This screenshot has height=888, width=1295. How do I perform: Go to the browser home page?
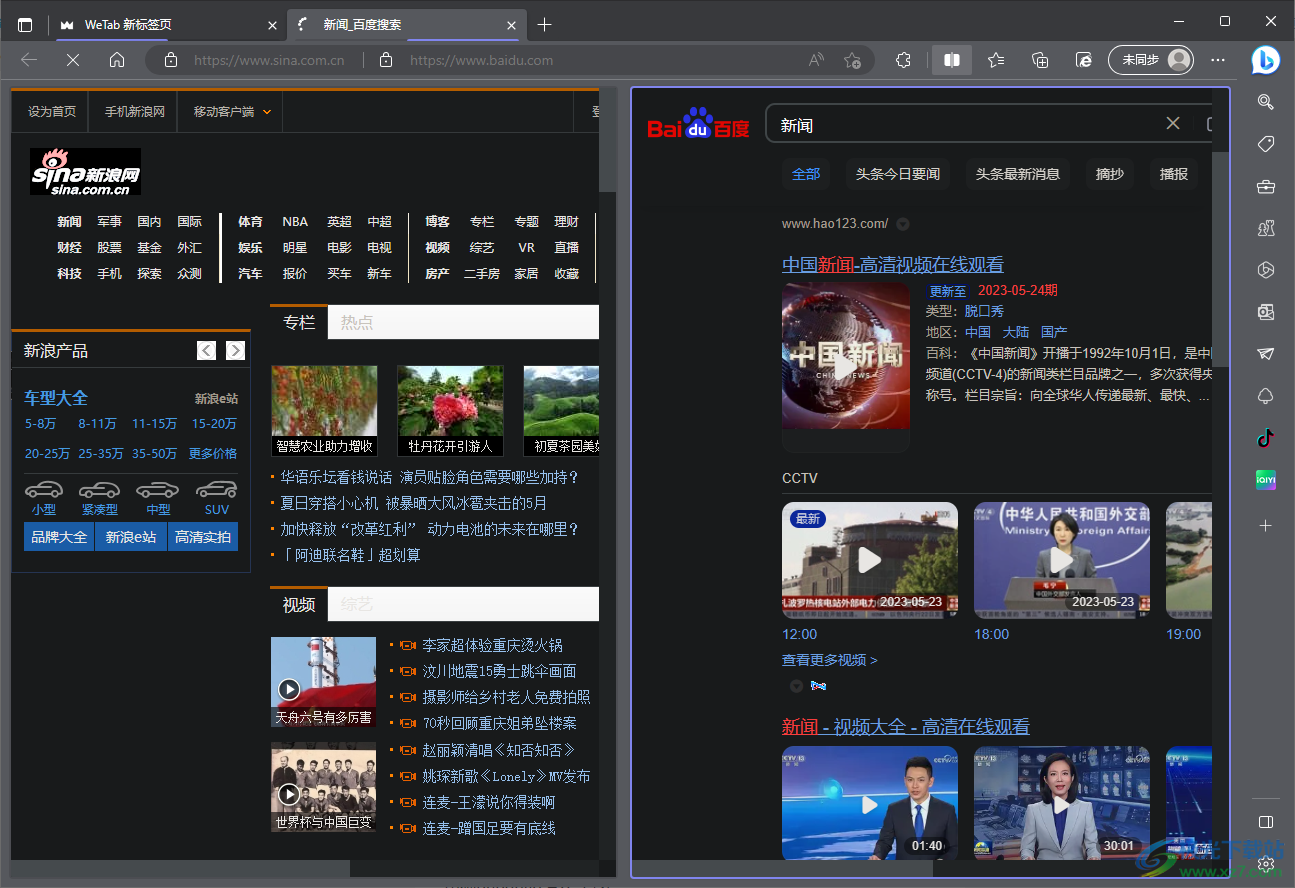117,60
